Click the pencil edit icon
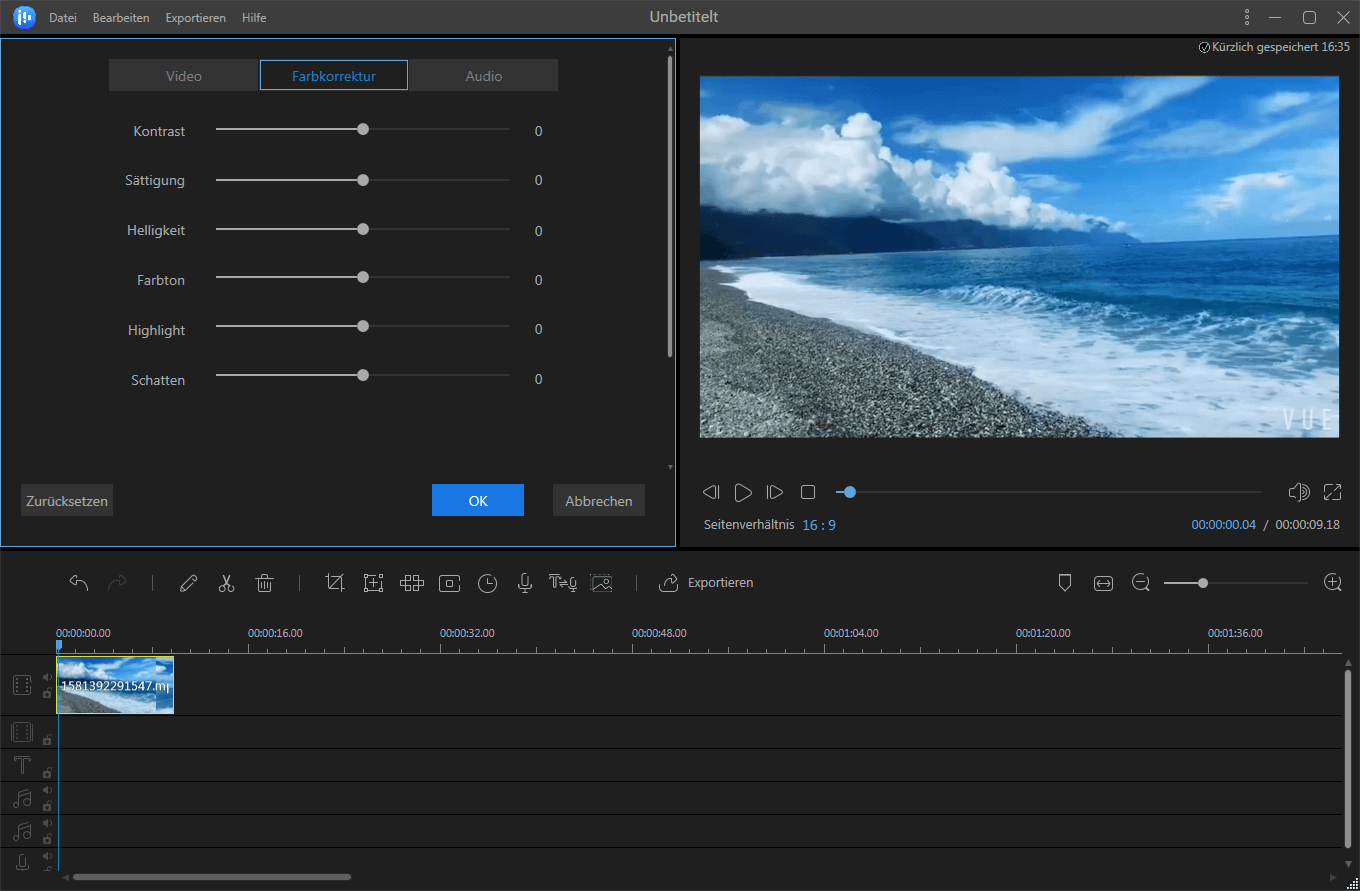1360x891 pixels. coord(188,583)
